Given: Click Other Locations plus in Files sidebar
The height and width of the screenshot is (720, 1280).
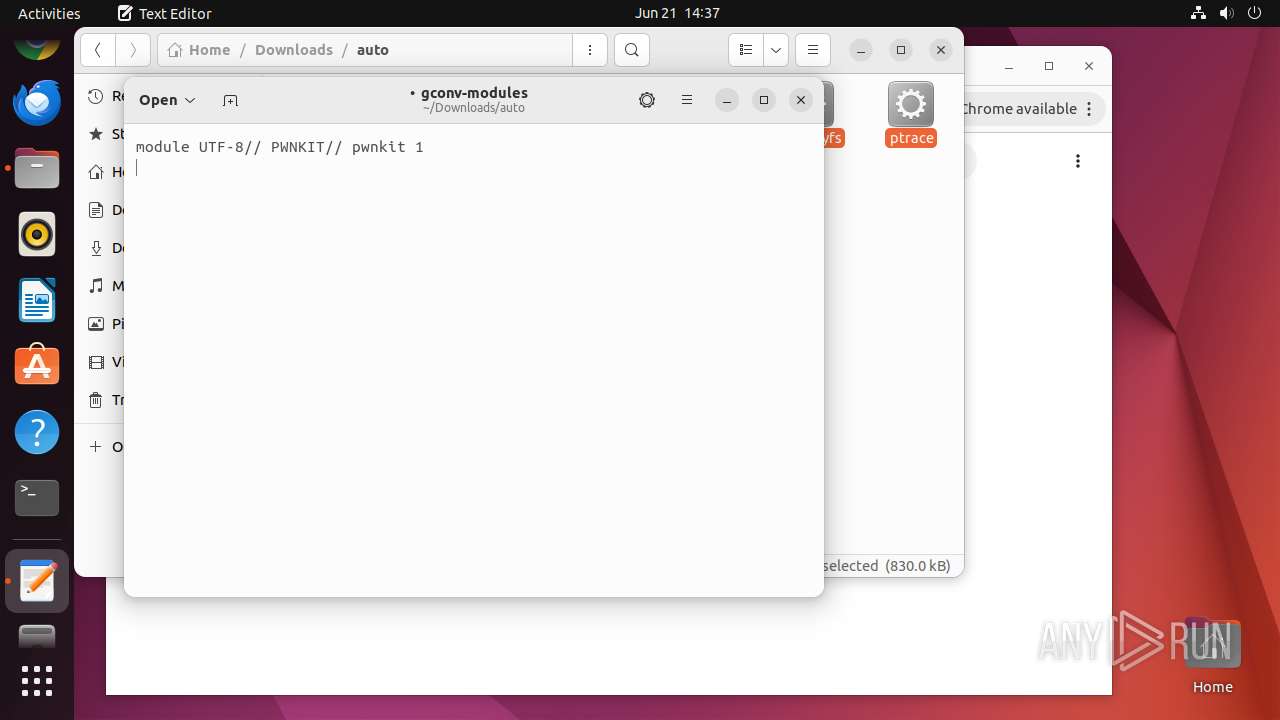Looking at the screenshot, I should click(96, 447).
